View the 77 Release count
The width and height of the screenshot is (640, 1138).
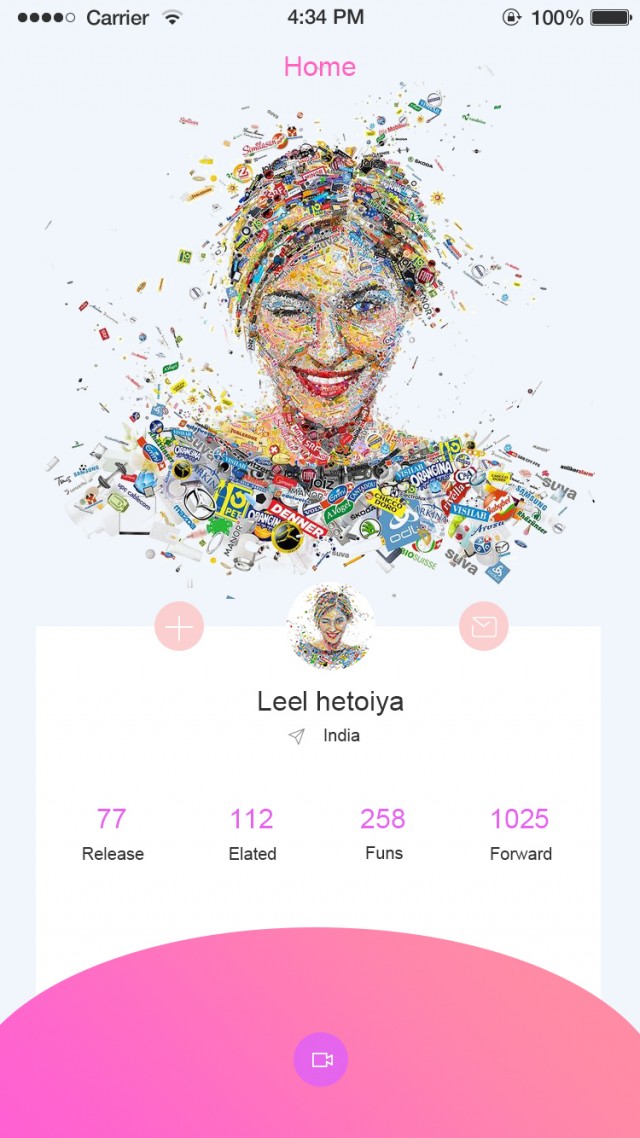click(x=112, y=835)
